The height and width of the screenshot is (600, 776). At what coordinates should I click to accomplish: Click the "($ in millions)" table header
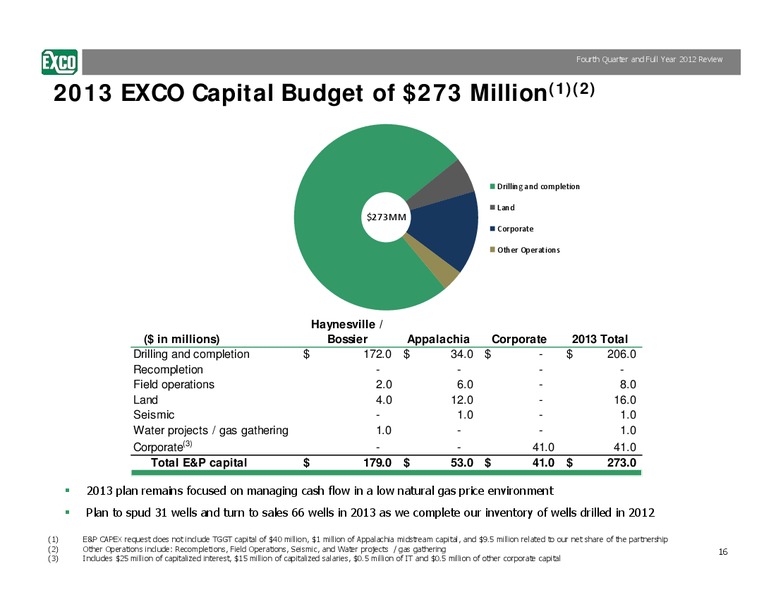[181, 339]
